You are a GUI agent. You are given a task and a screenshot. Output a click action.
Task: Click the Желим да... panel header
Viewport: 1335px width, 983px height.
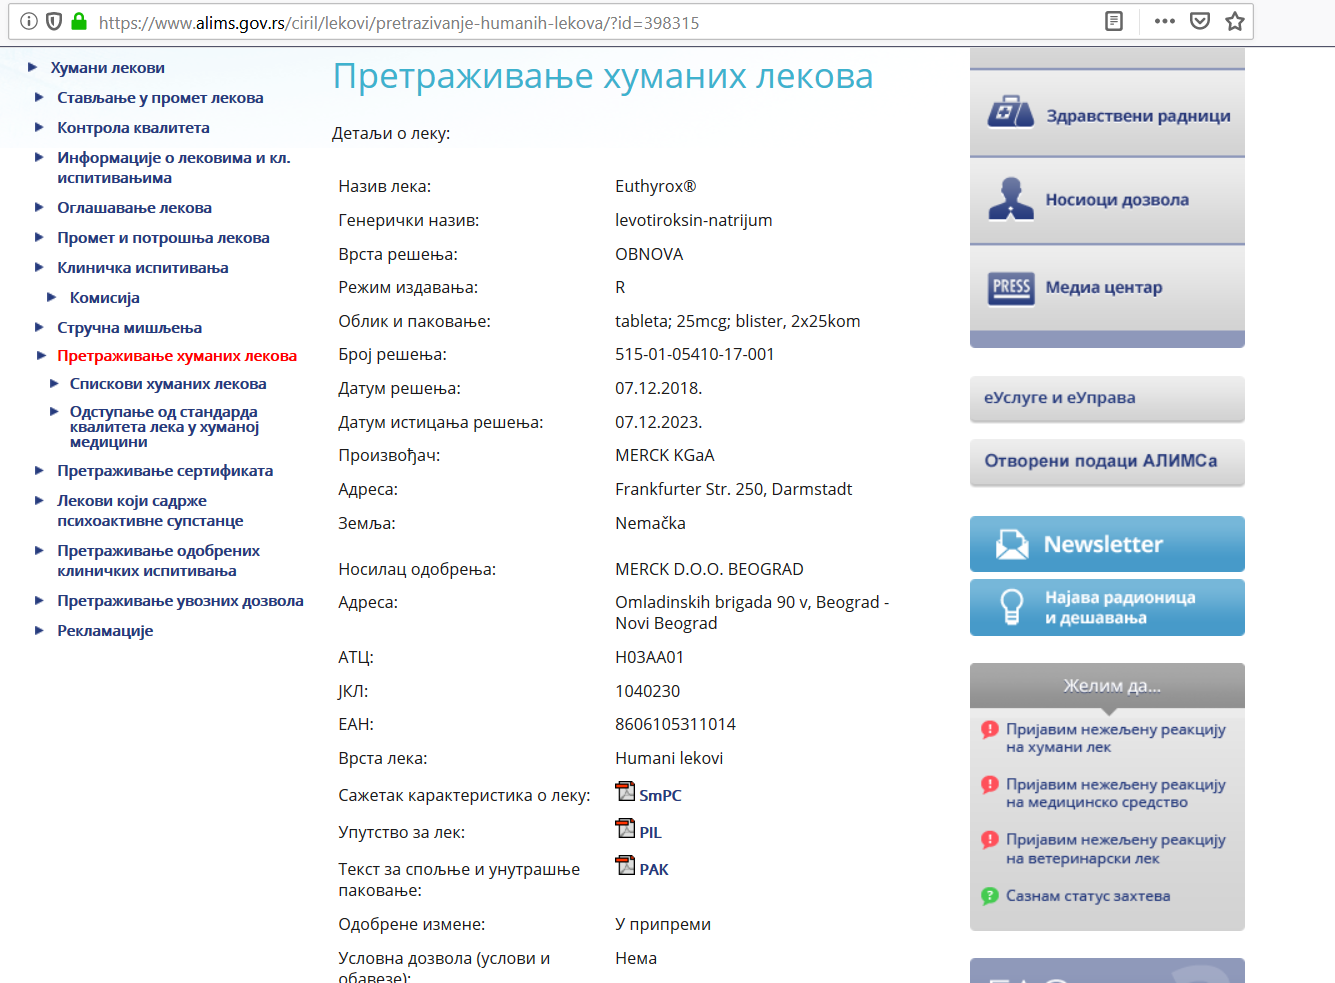point(1107,686)
